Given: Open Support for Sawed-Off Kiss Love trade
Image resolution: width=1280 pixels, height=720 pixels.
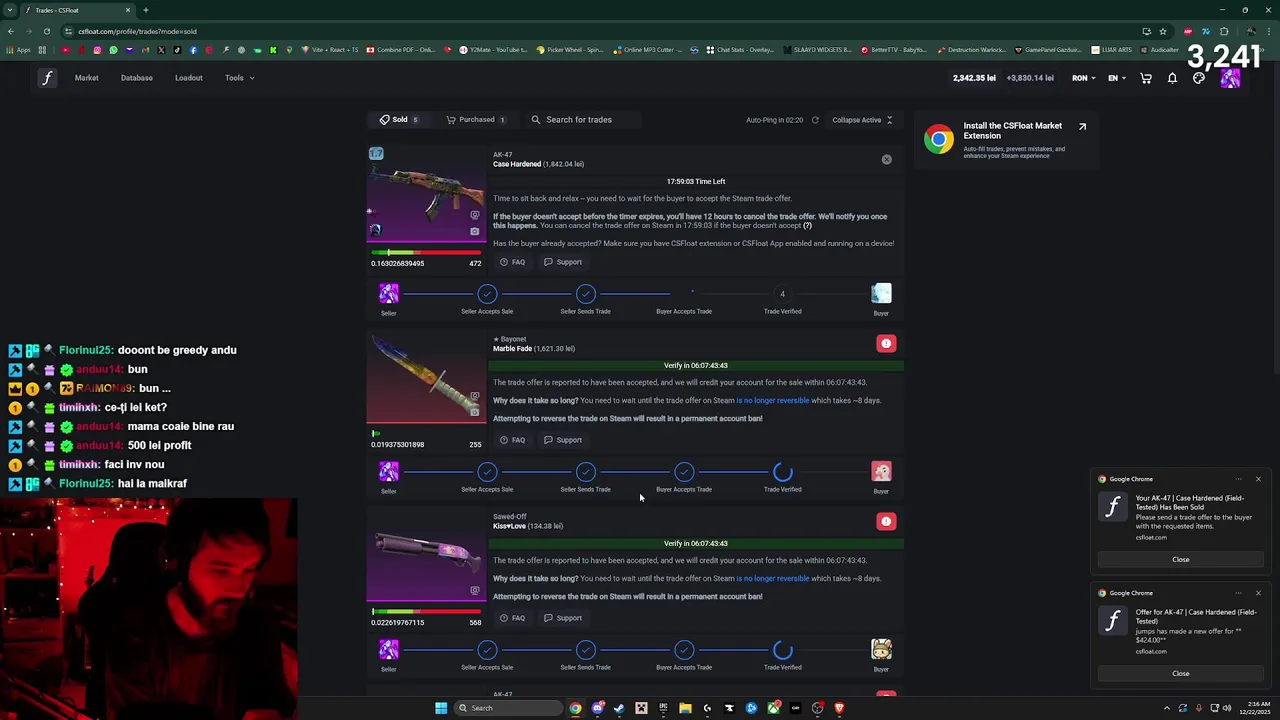Looking at the screenshot, I should [563, 618].
